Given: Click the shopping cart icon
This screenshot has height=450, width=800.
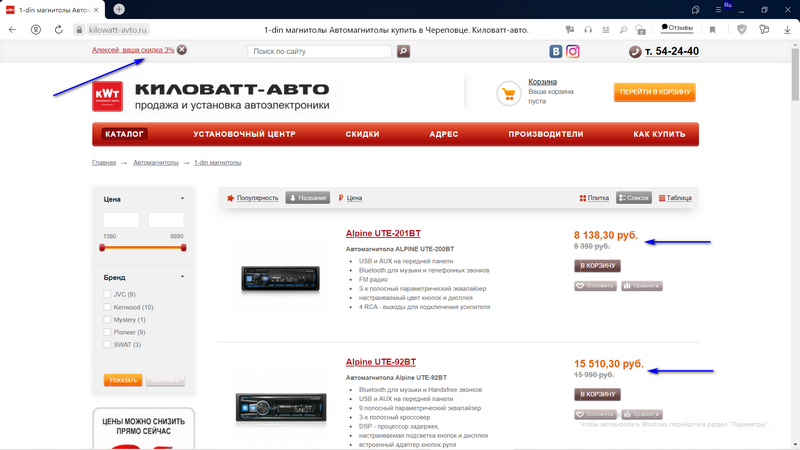Looking at the screenshot, I should tap(509, 93).
